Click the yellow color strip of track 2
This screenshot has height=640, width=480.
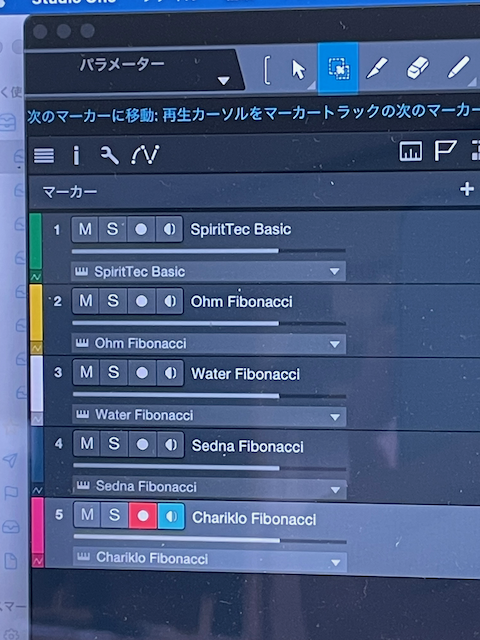(x=36, y=313)
